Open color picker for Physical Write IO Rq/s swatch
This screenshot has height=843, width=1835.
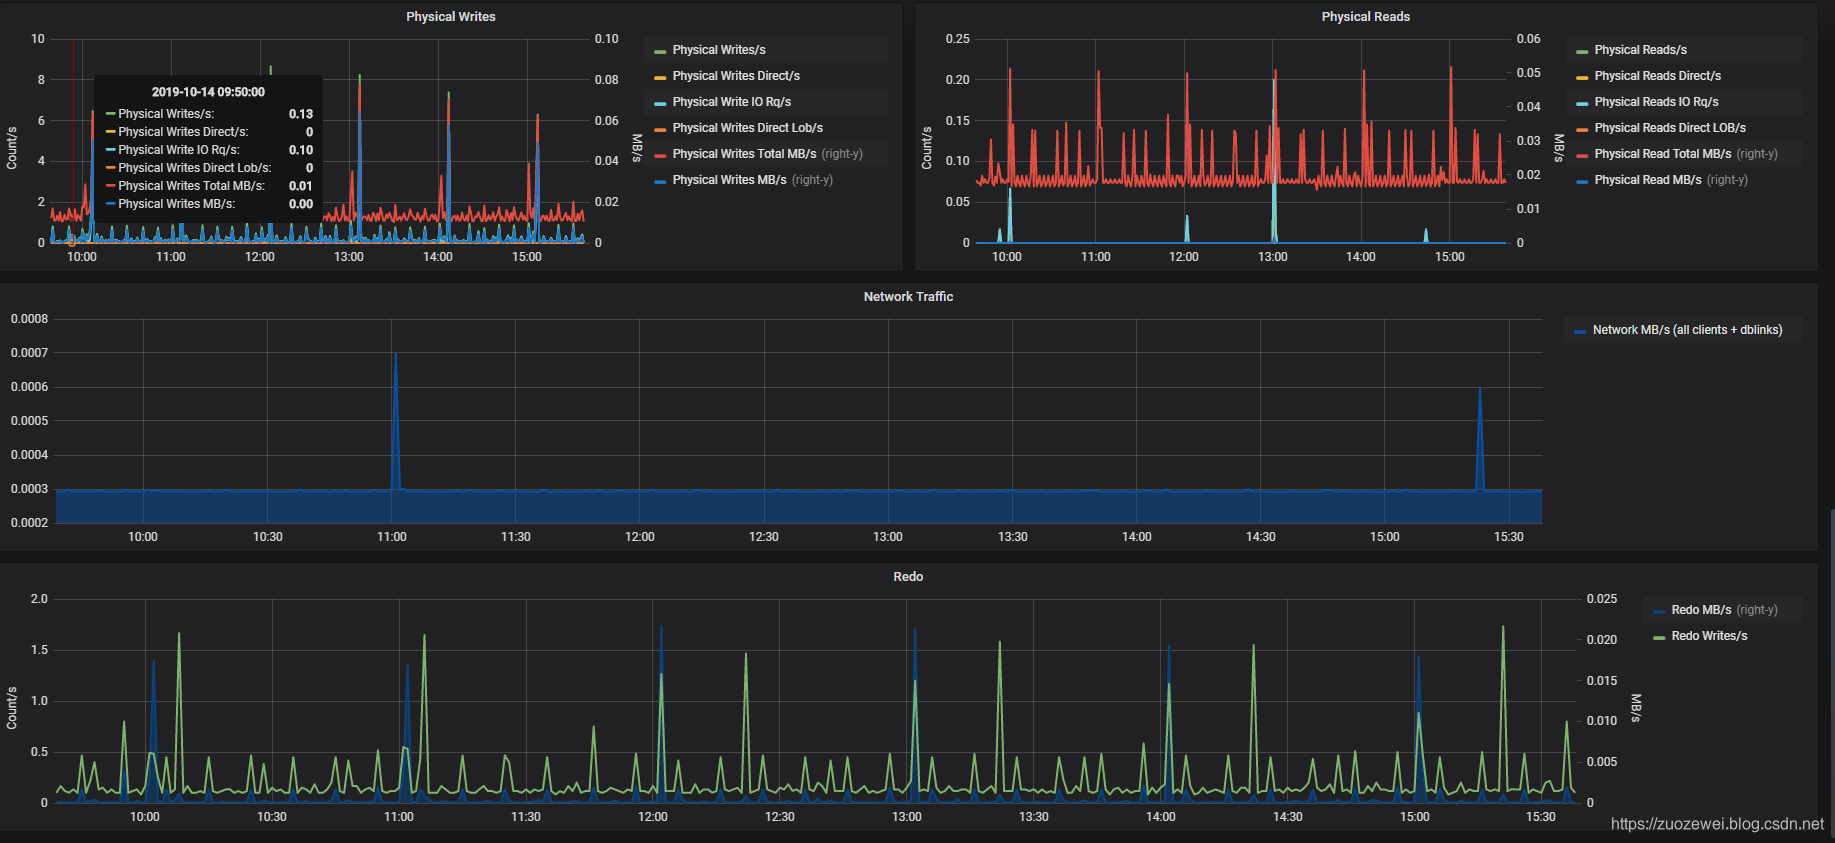click(x=660, y=103)
